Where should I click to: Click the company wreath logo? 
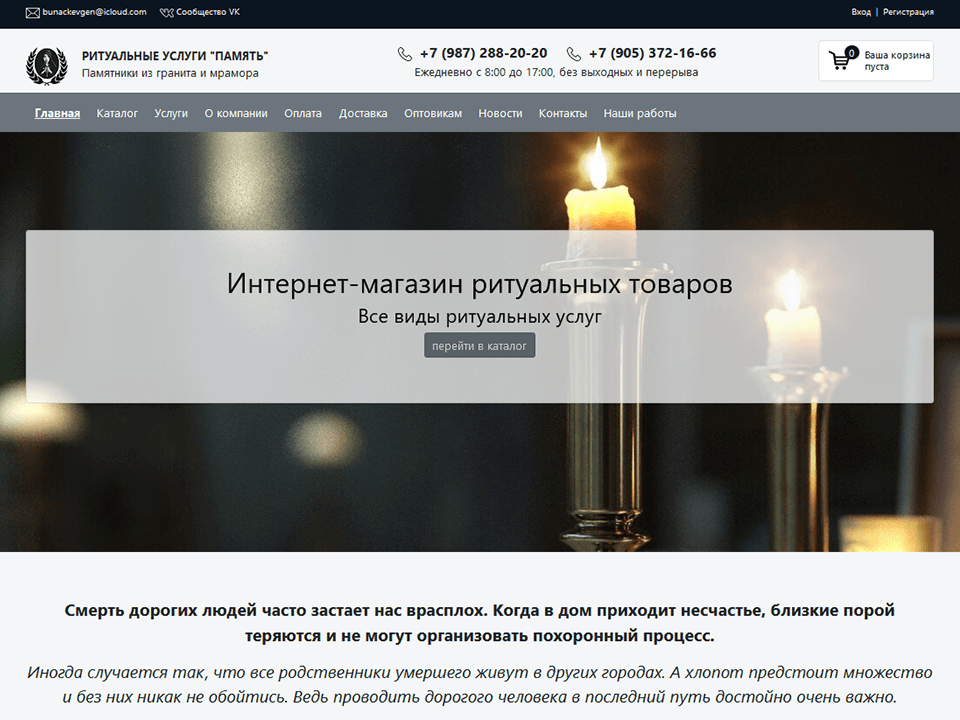coord(47,66)
